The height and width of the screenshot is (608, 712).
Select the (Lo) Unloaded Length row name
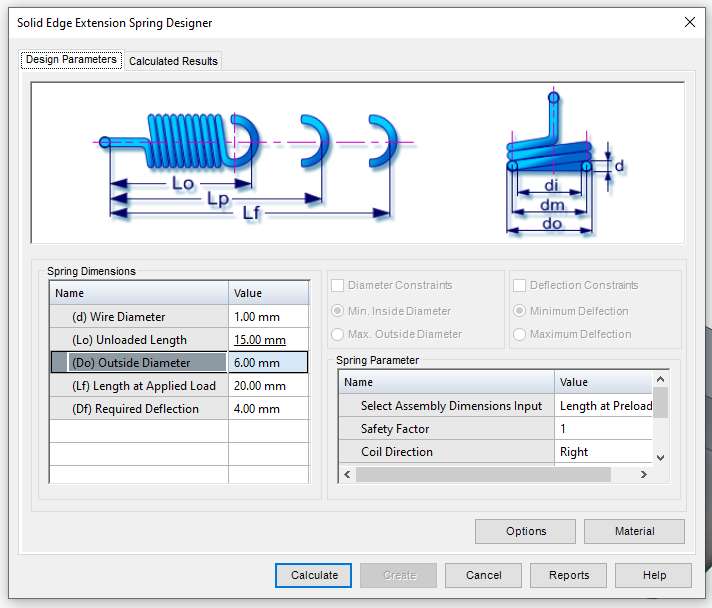point(139,340)
